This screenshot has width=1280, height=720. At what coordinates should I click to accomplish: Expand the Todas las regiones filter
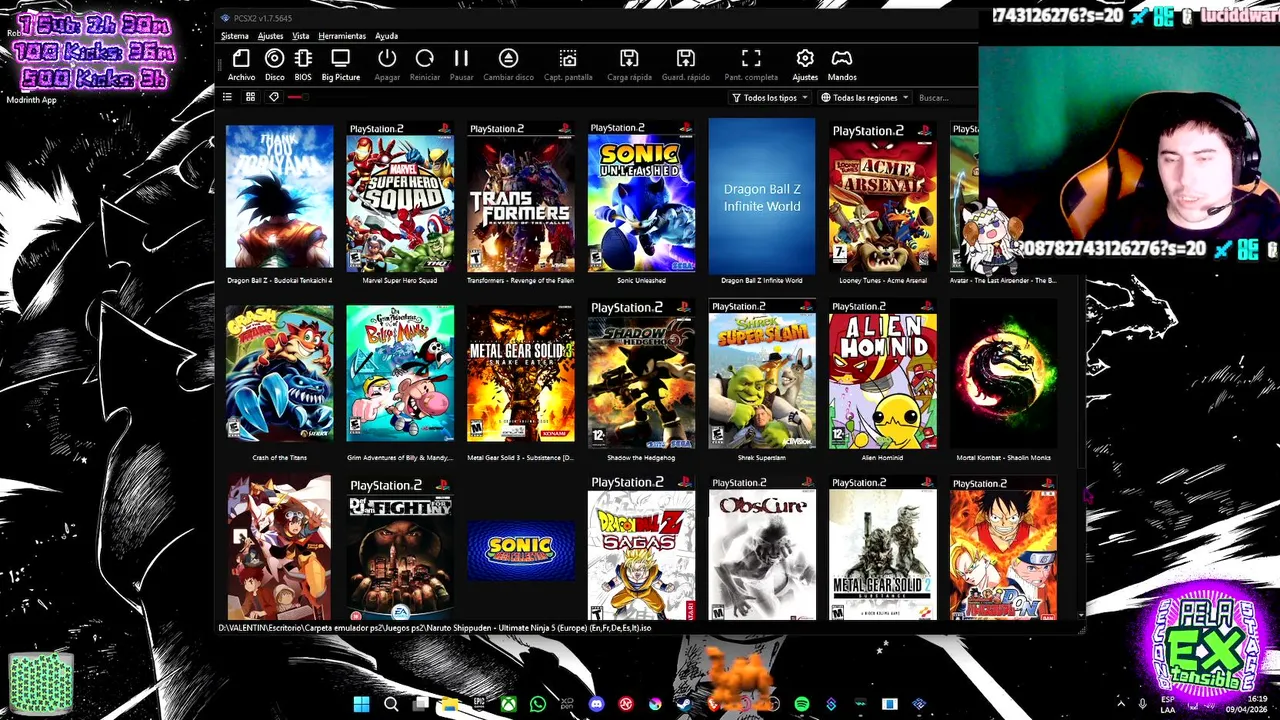click(x=865, y=98)
